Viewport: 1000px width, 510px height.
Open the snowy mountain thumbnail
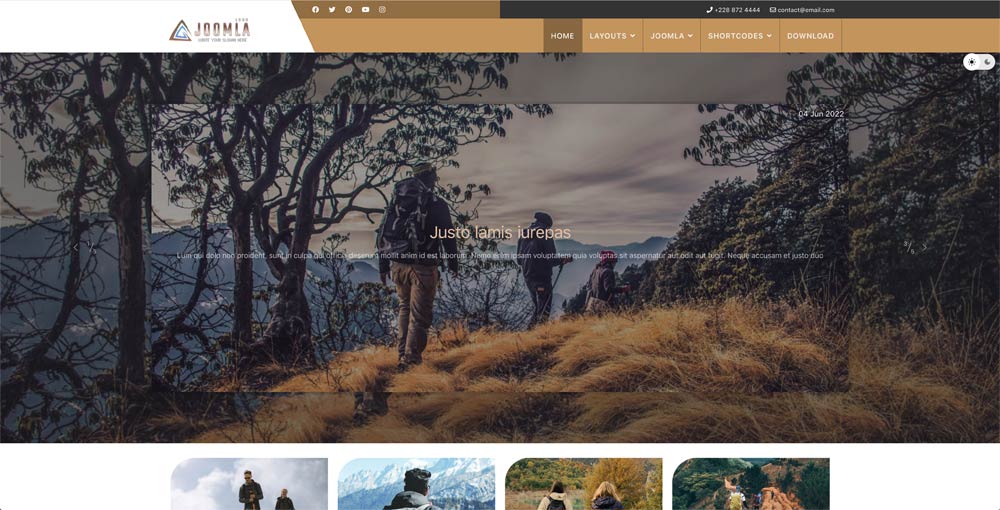coord(416,484)
